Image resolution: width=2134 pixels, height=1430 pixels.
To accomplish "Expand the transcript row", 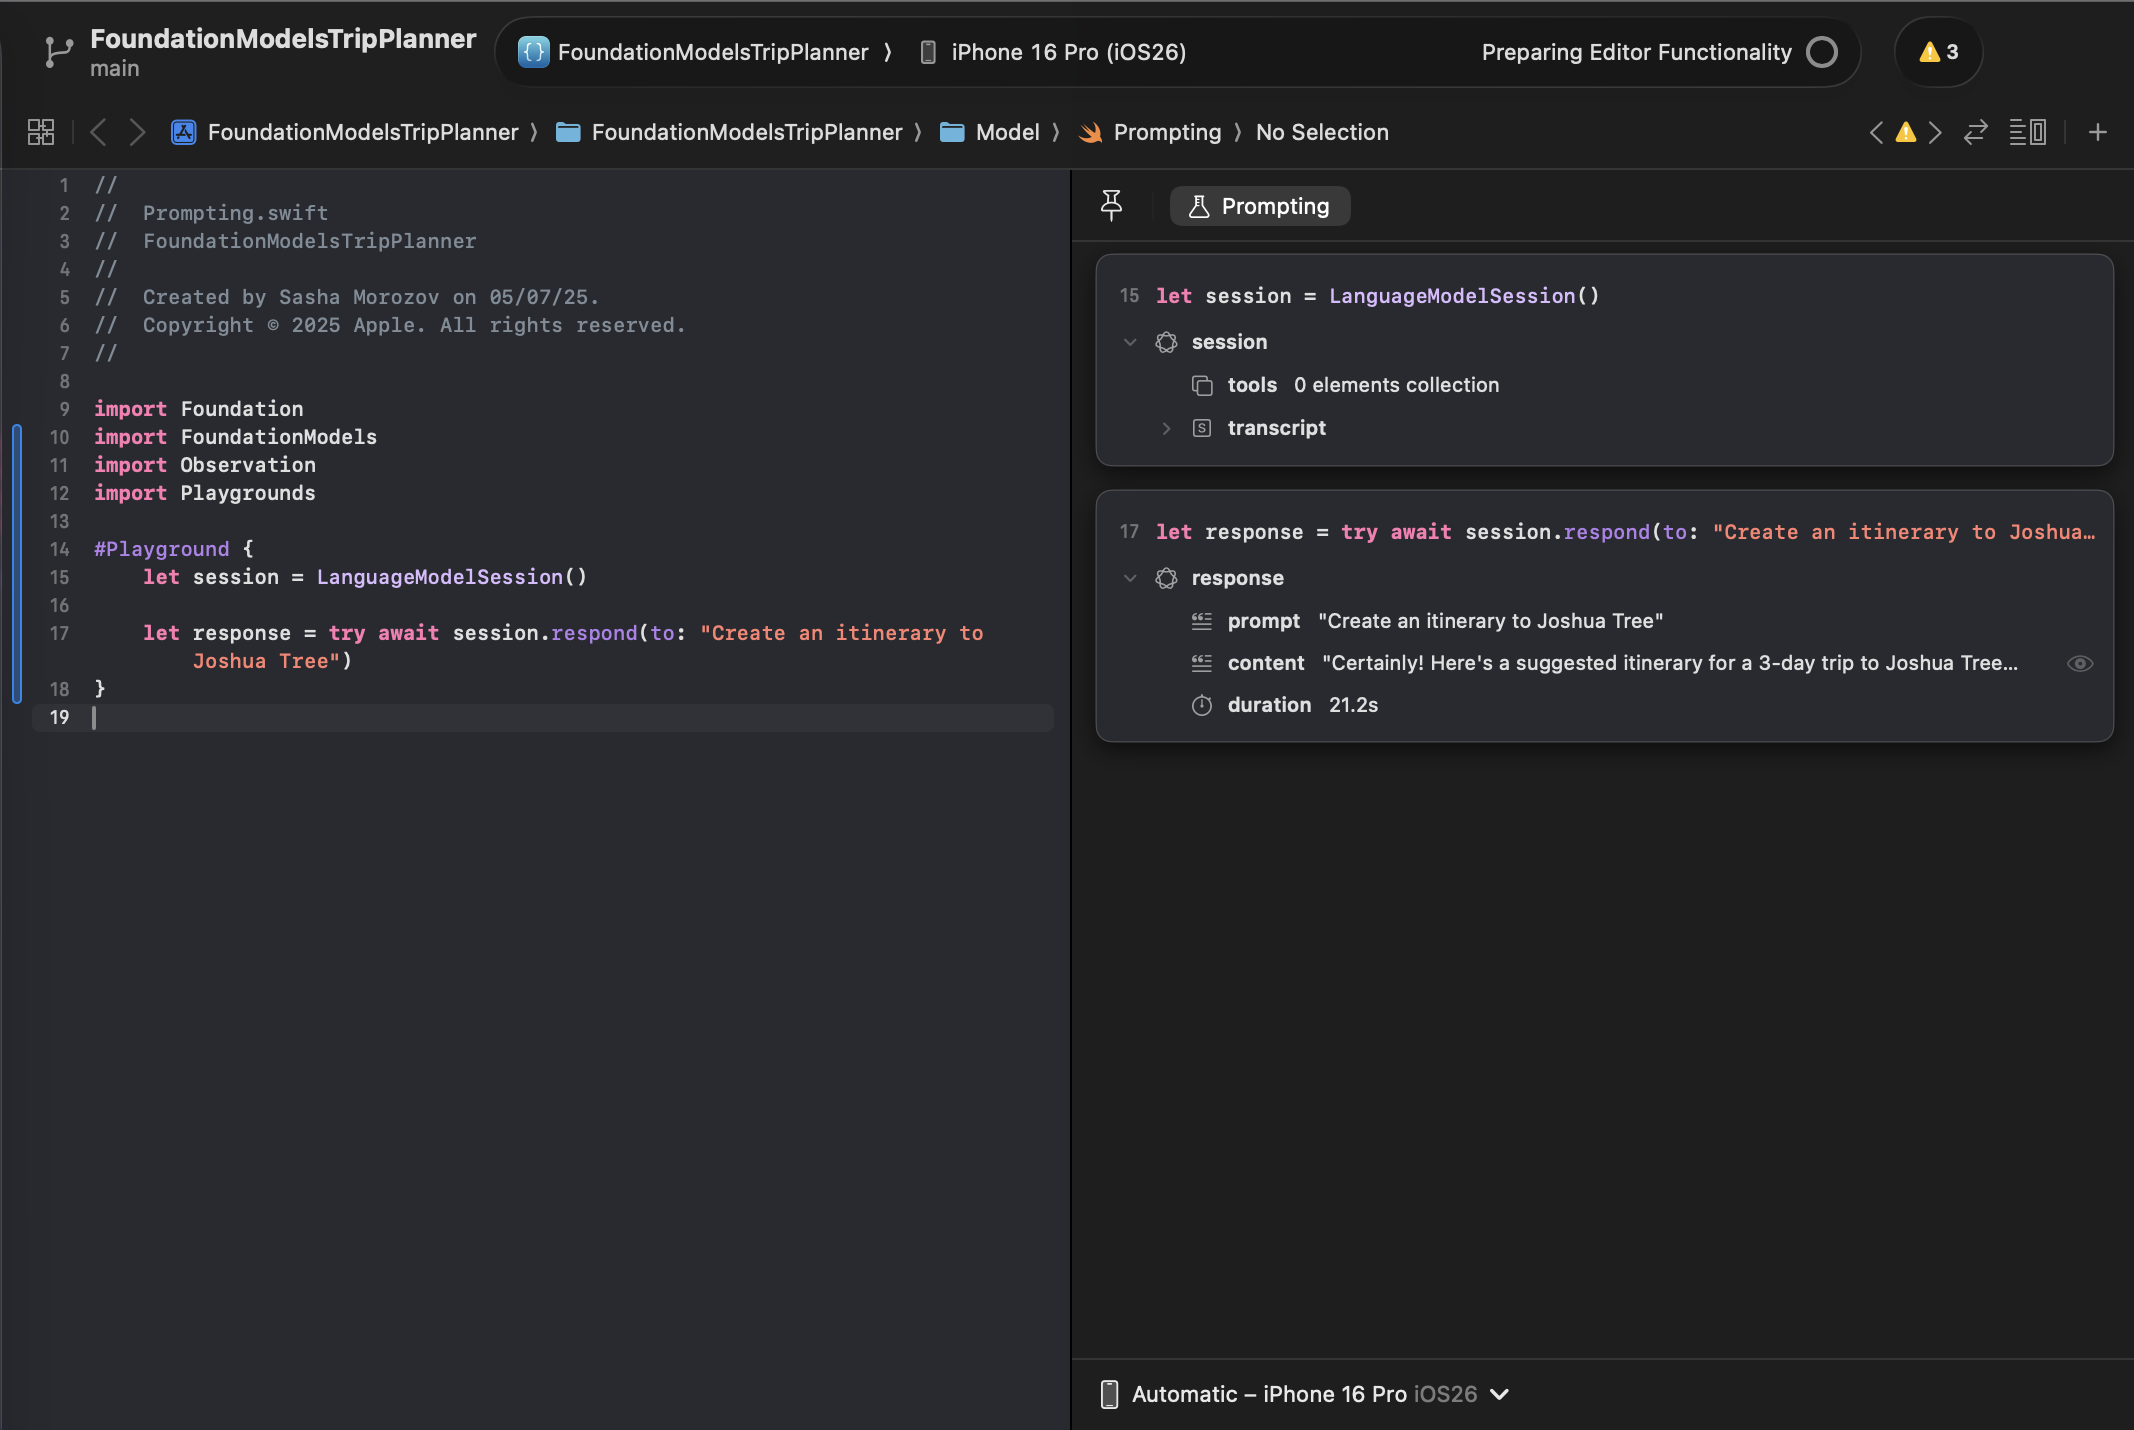I will pos(1166,428).
